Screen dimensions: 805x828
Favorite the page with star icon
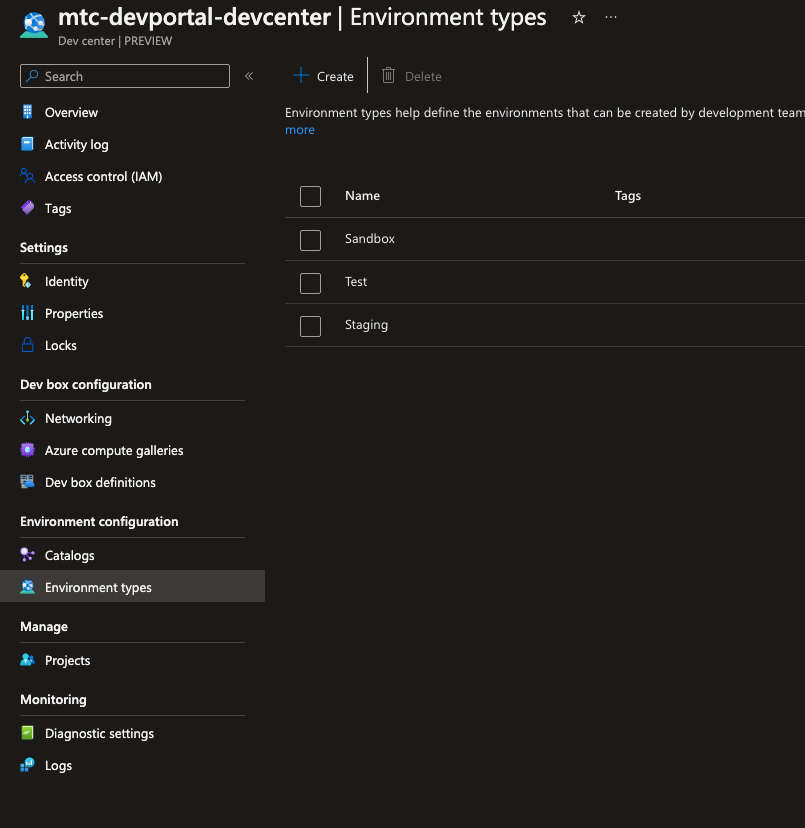pyautogui.click(x=579, y=18)
